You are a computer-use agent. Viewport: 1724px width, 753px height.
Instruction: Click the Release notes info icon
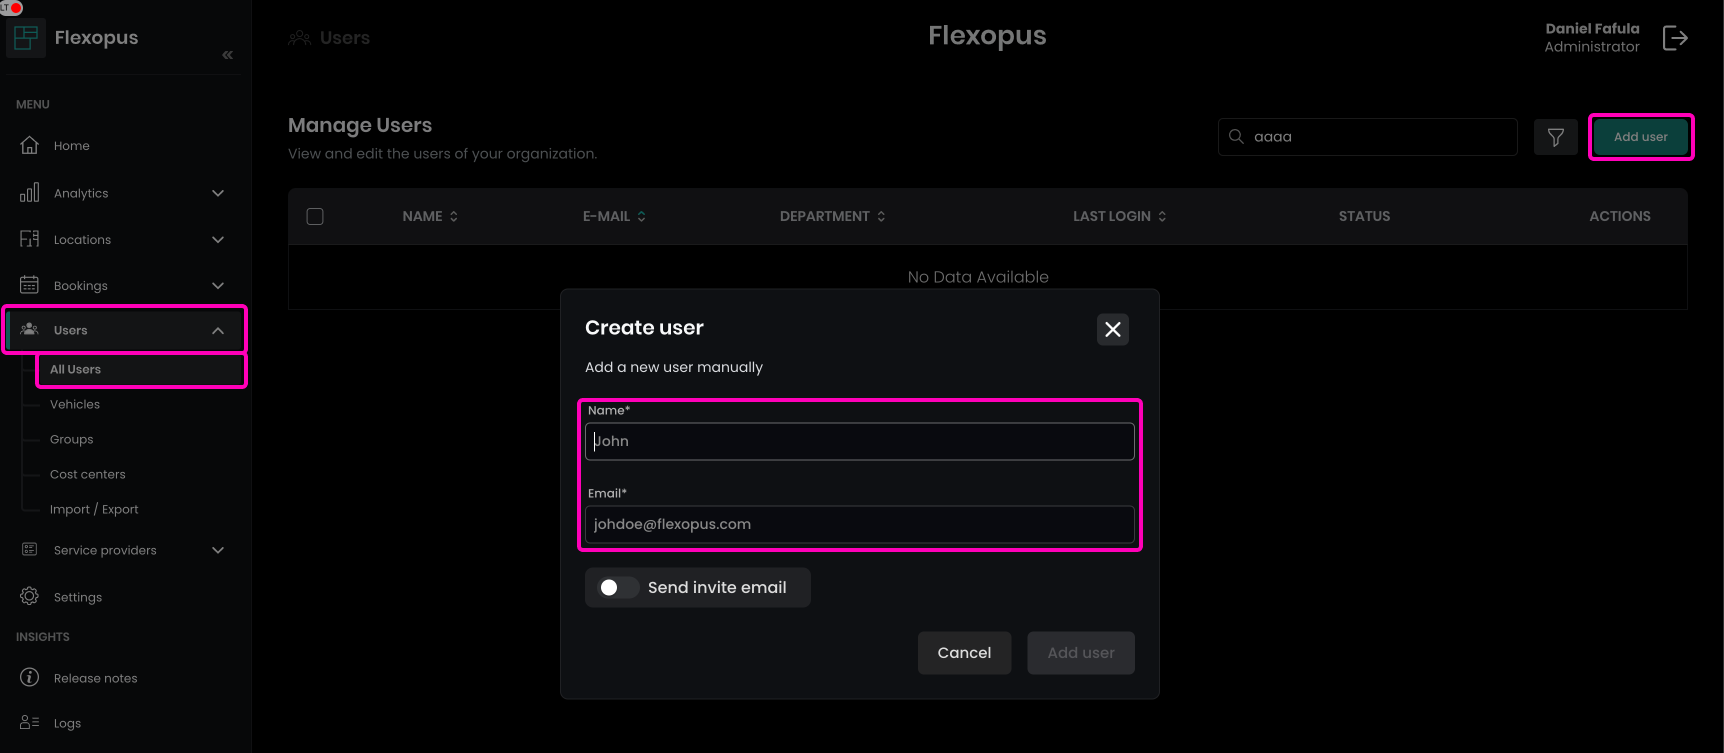[x=30, y=678]
